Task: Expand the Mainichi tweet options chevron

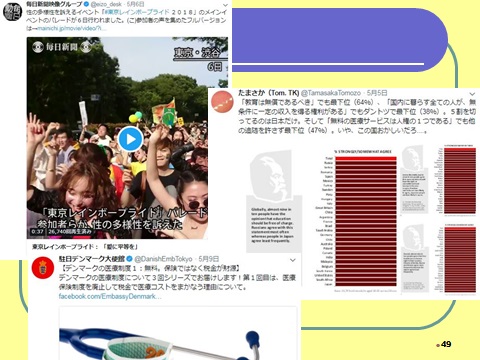Action: 225,5
